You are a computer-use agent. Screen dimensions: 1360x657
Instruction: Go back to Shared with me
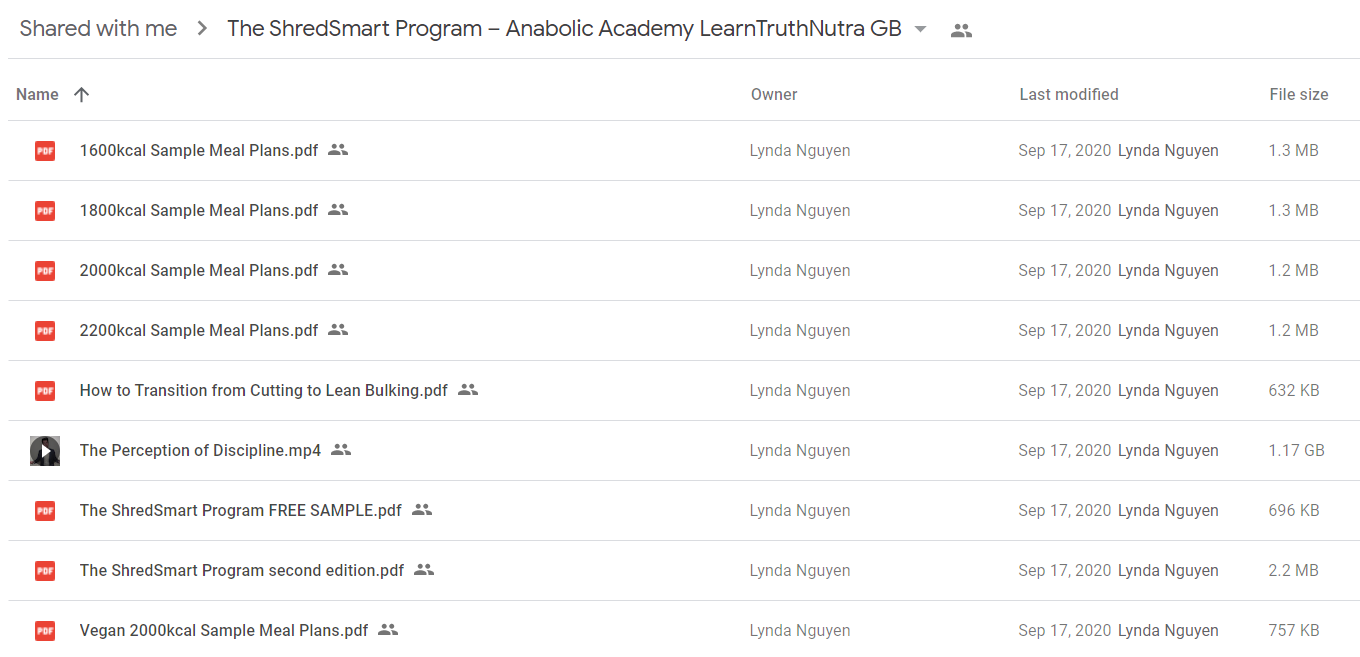[x=98, y=29]
